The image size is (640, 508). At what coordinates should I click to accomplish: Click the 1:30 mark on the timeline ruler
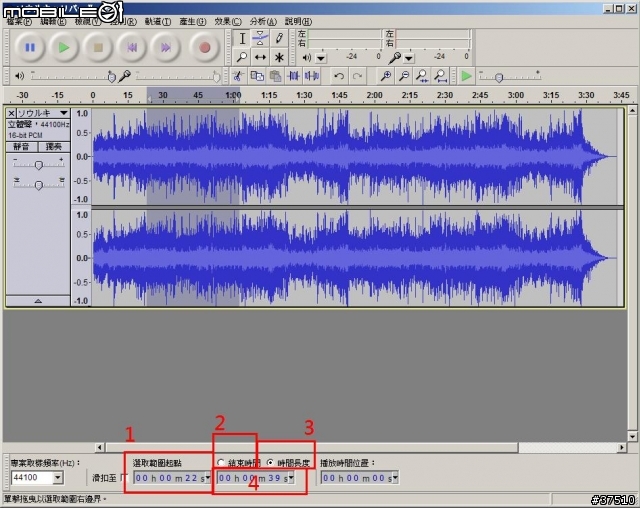[304, 95]
